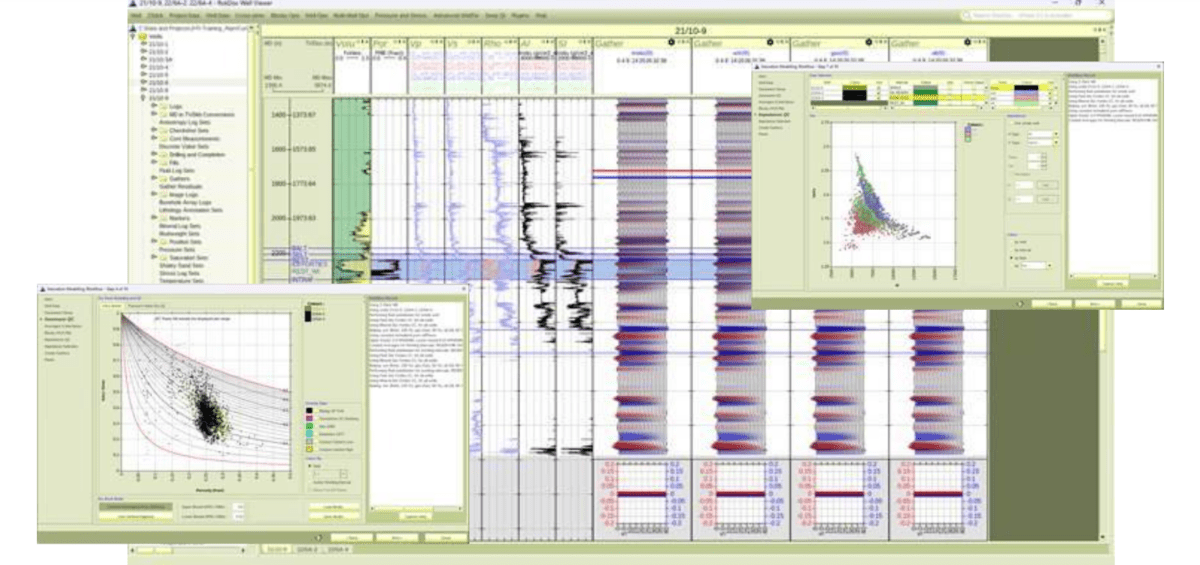Select colour by Well radio button
This screenshot has height=565, width=1200.
[1011, 242]
